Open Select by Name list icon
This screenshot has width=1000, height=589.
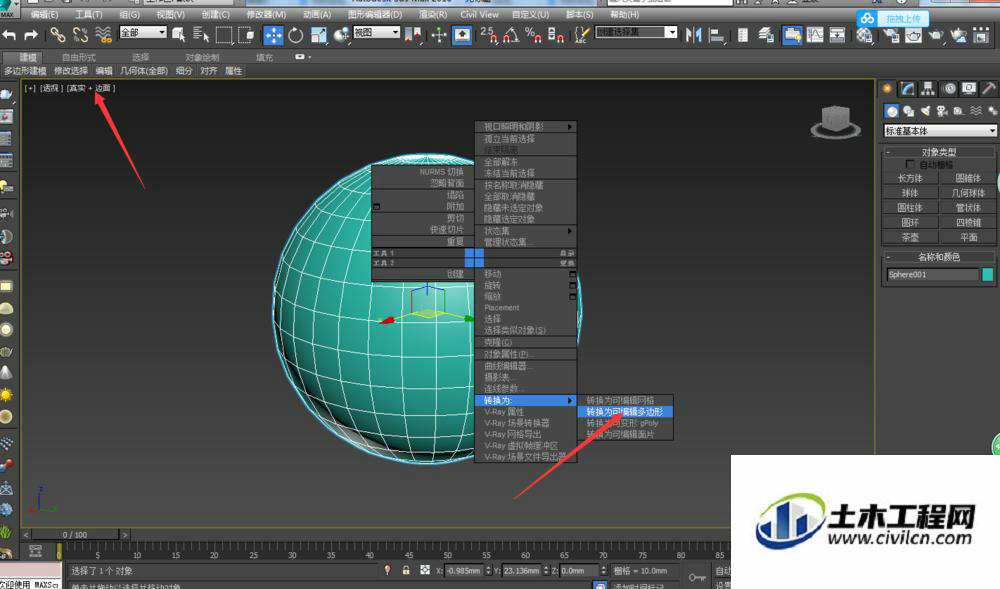click(x=201, y=35)
